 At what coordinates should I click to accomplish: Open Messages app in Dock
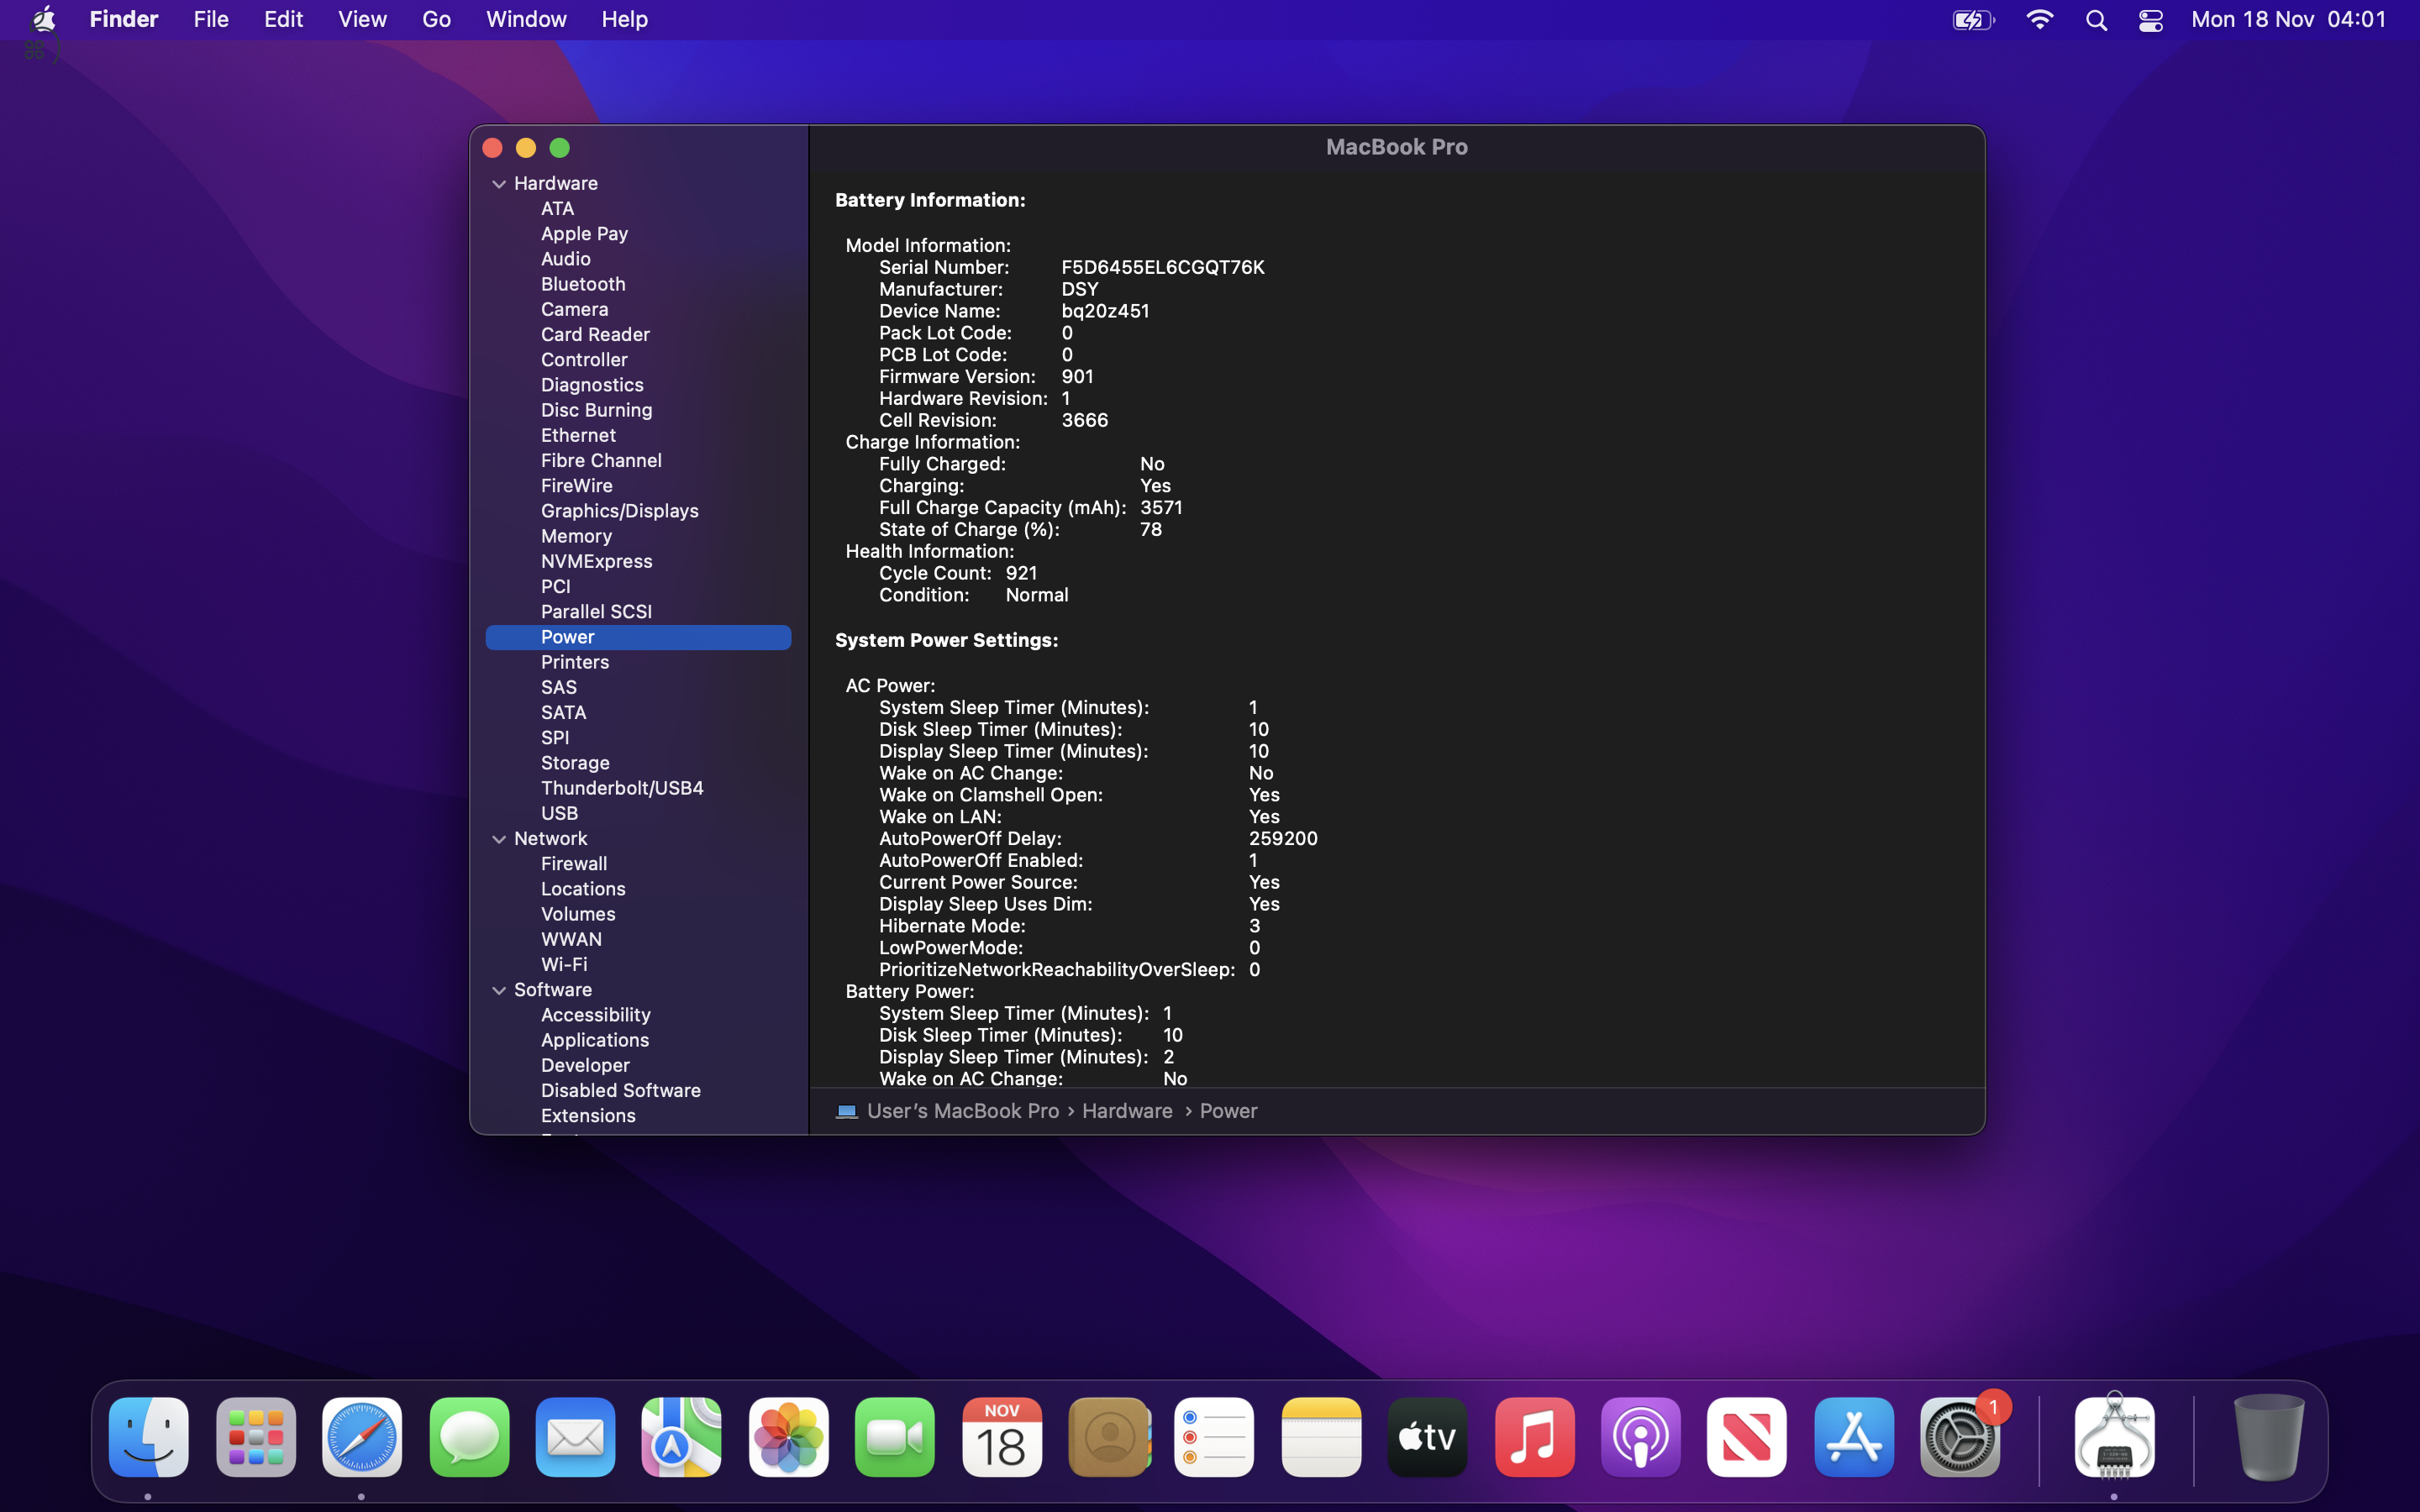coord(469,1437)
